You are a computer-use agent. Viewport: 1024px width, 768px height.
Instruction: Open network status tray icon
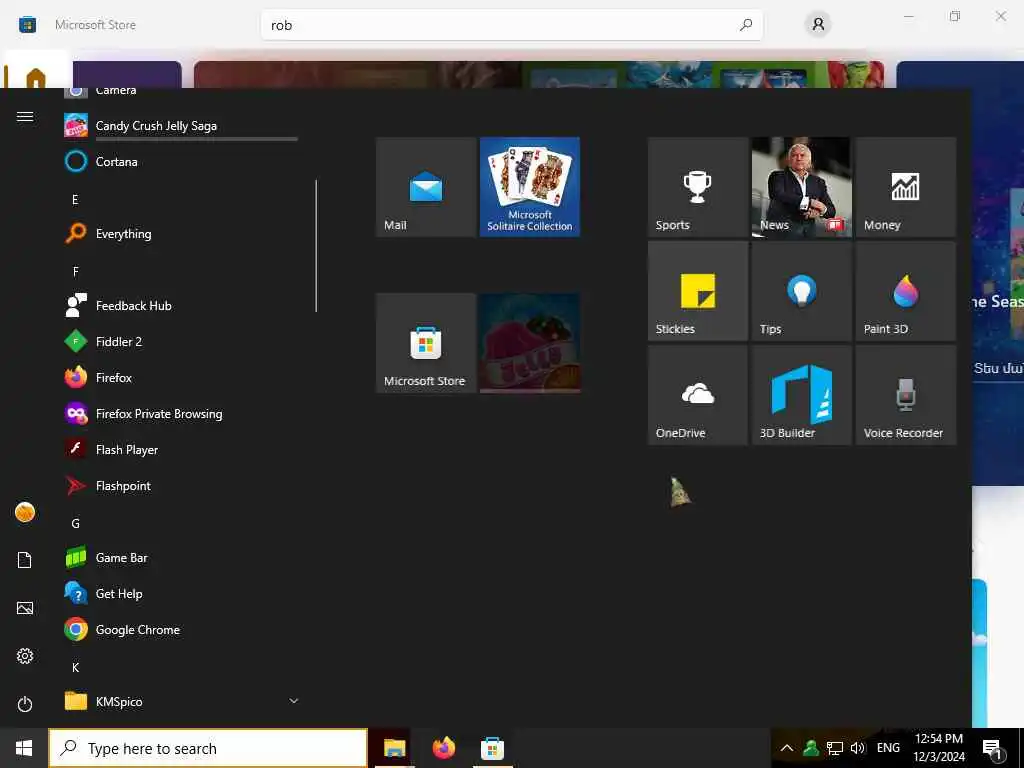tap(835, 748)
